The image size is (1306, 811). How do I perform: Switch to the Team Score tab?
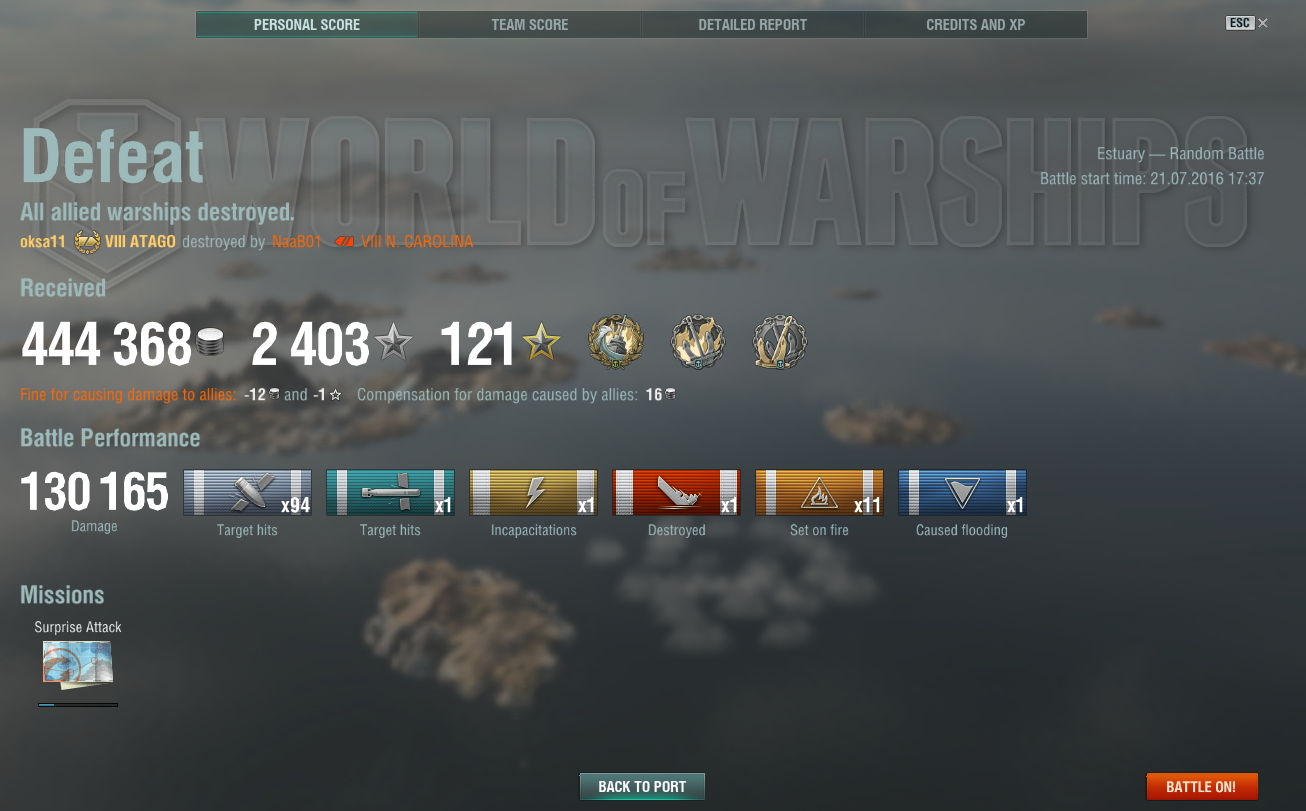pos(530,24)
